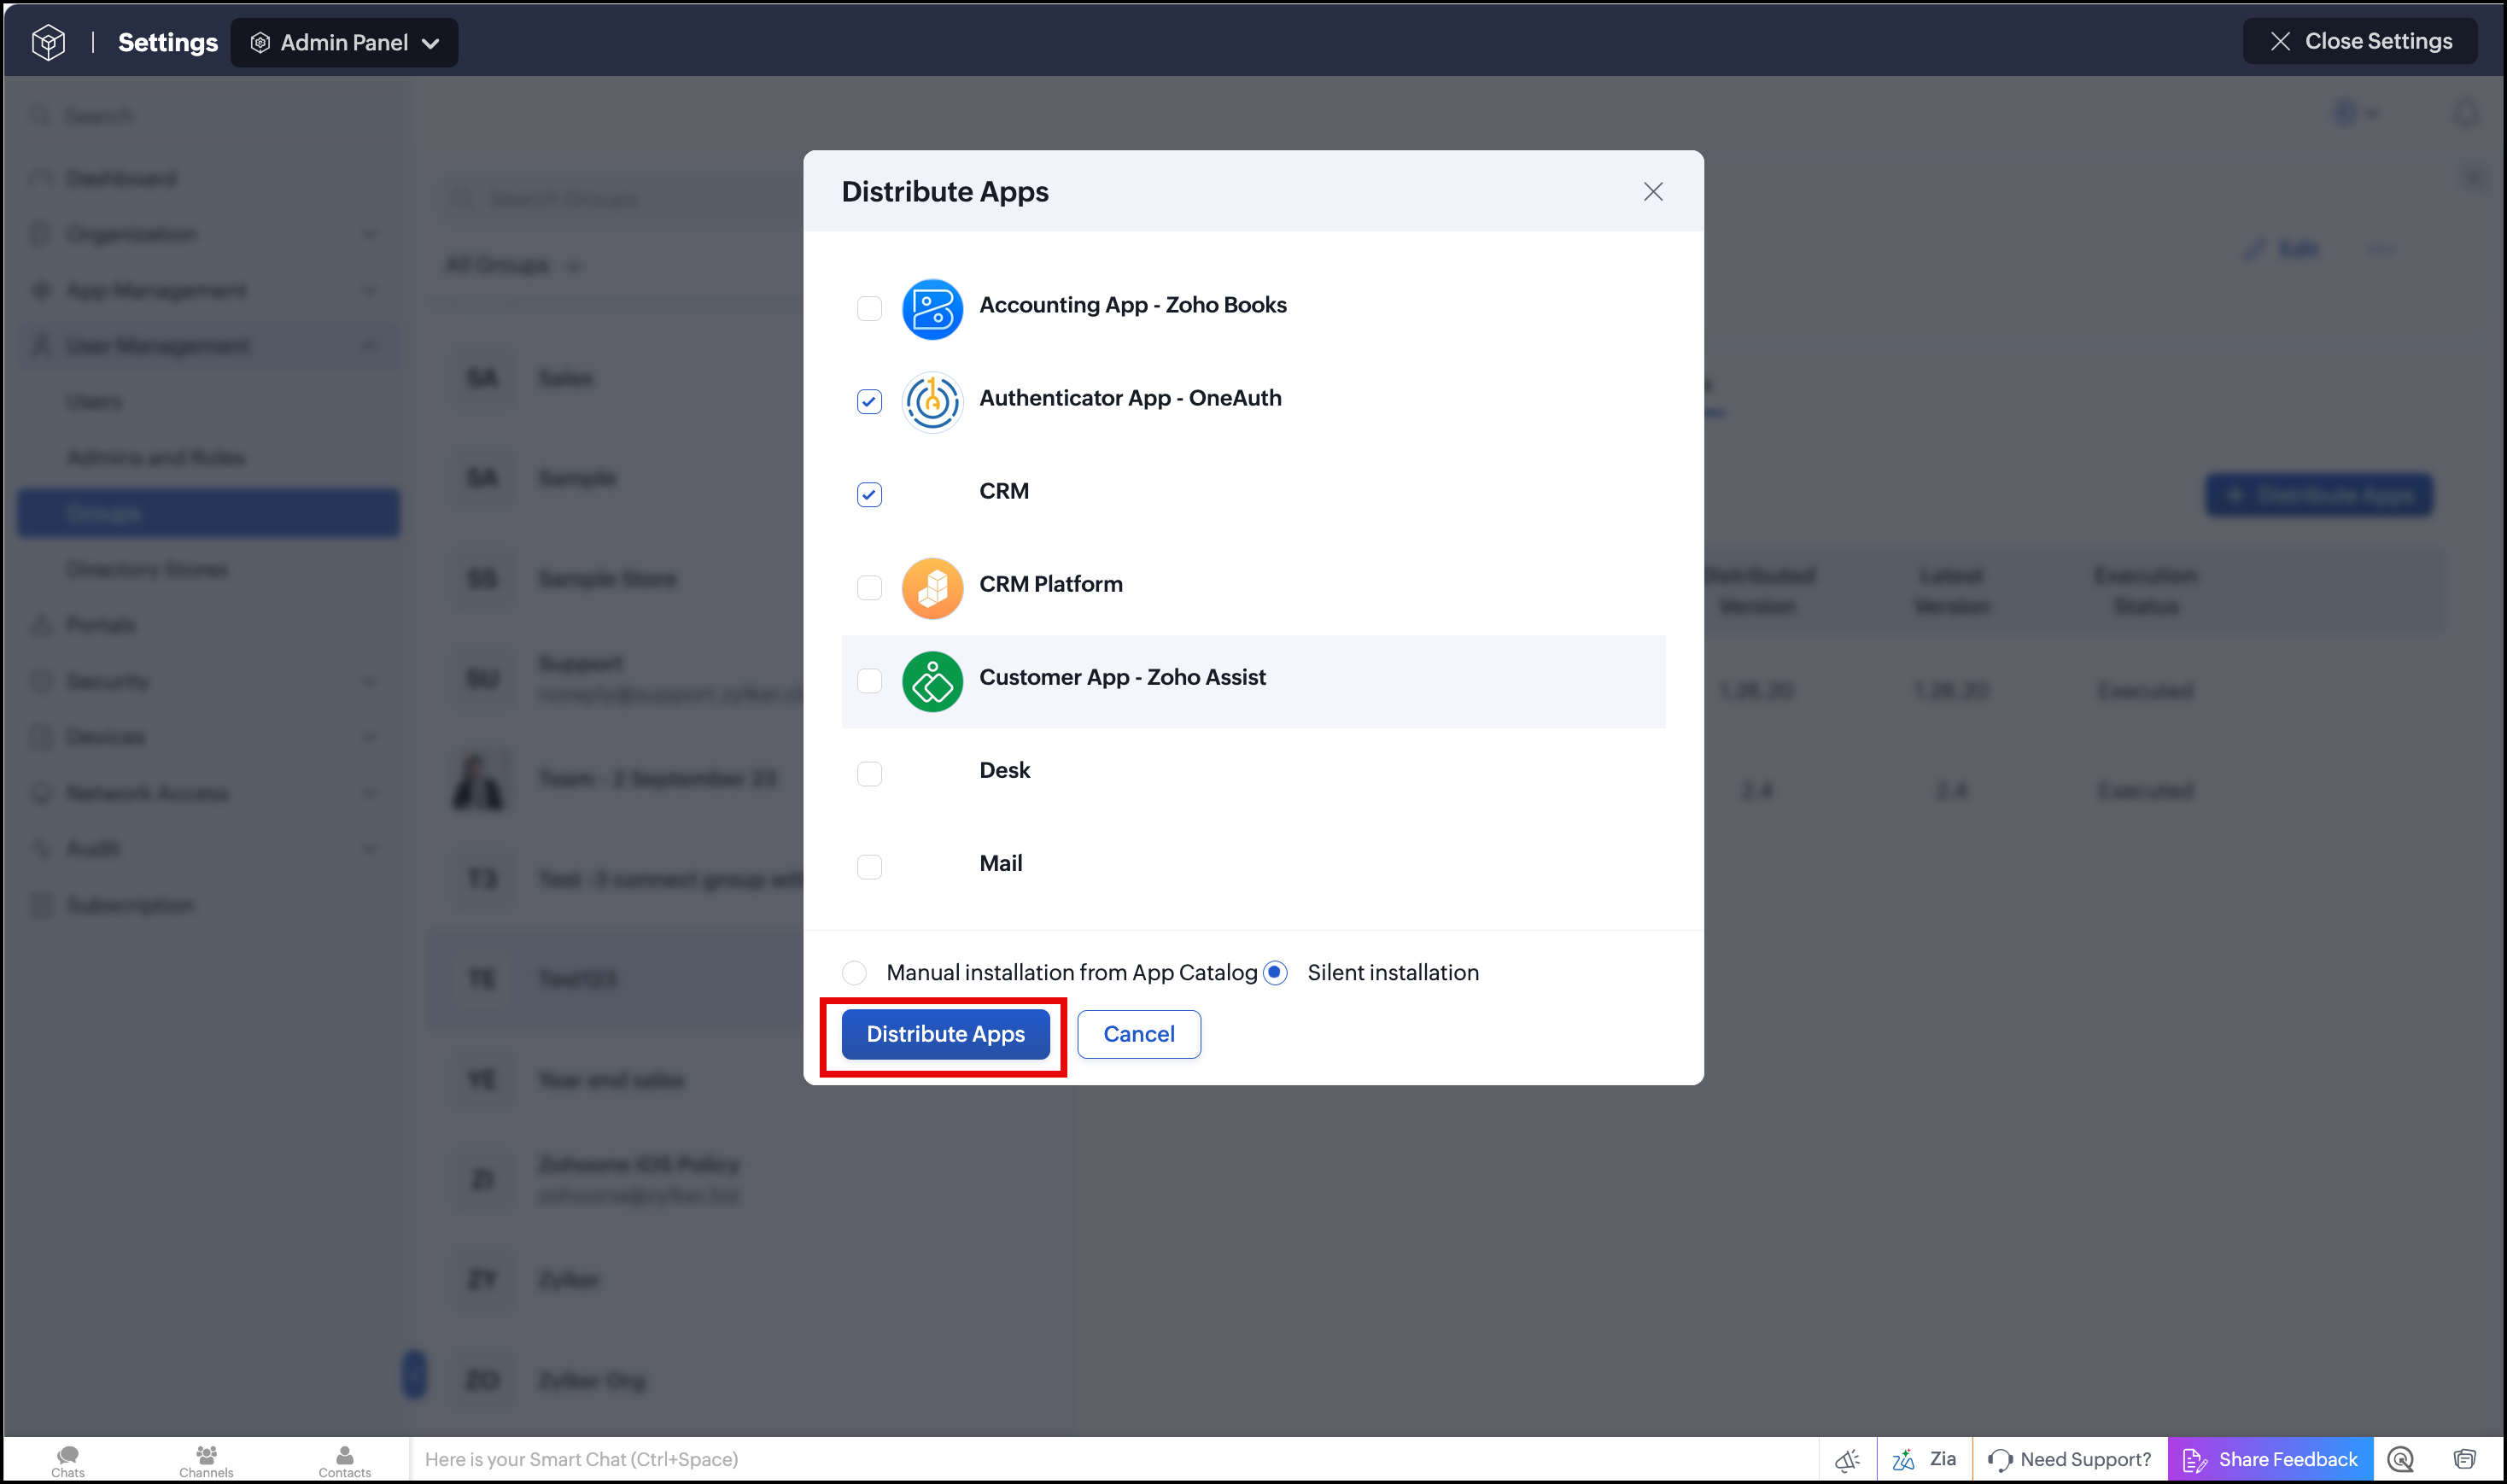Select Manual installation from App Catalog
This screenshot has width=2507, height=1484.
click(x=854, y=972)
